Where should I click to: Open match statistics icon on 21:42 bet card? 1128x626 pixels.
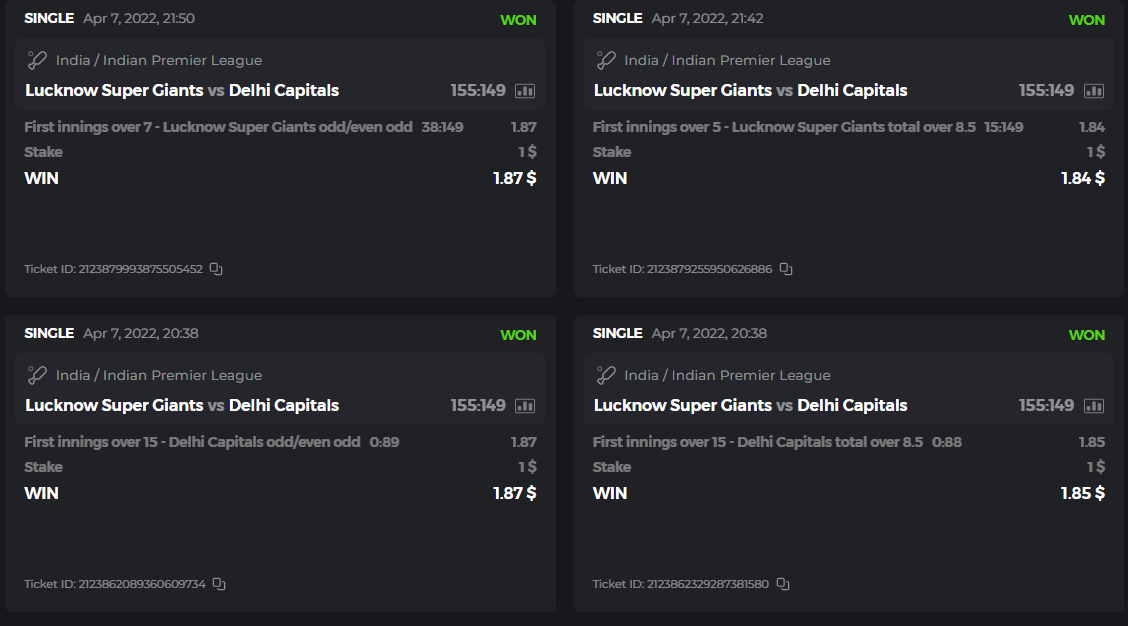(1093, 91)
